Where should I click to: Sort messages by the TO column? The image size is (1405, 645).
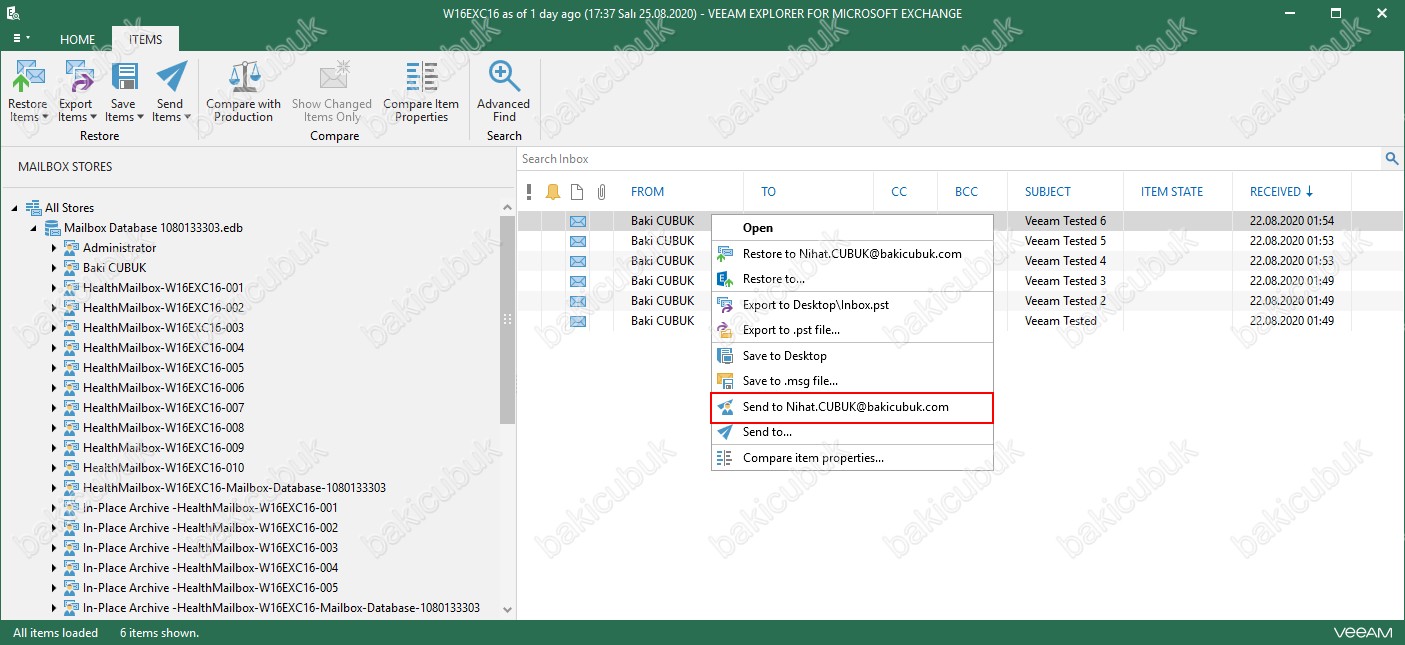click(768, 192)
